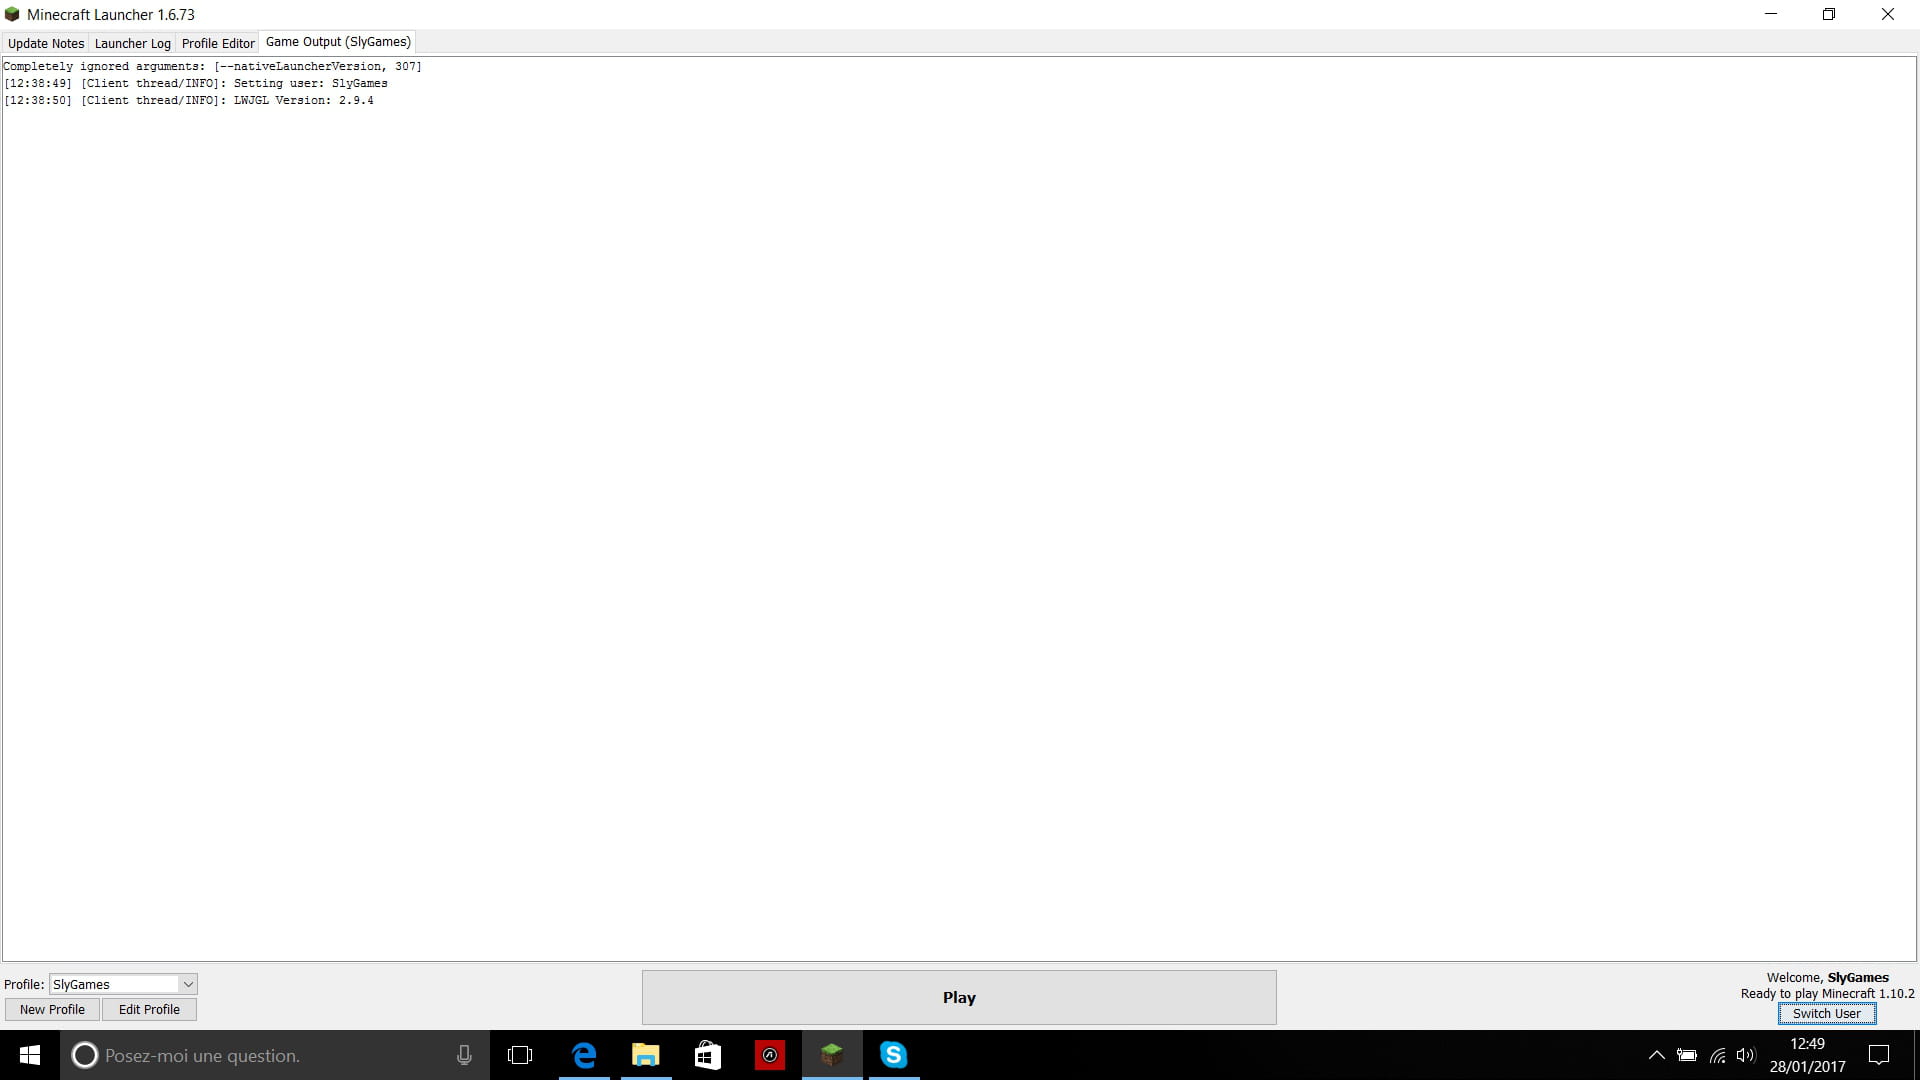Click the Minecraft grass block taskbar icon
The width and height of the screenshot is (1920, 1080).
point(832,1055)
